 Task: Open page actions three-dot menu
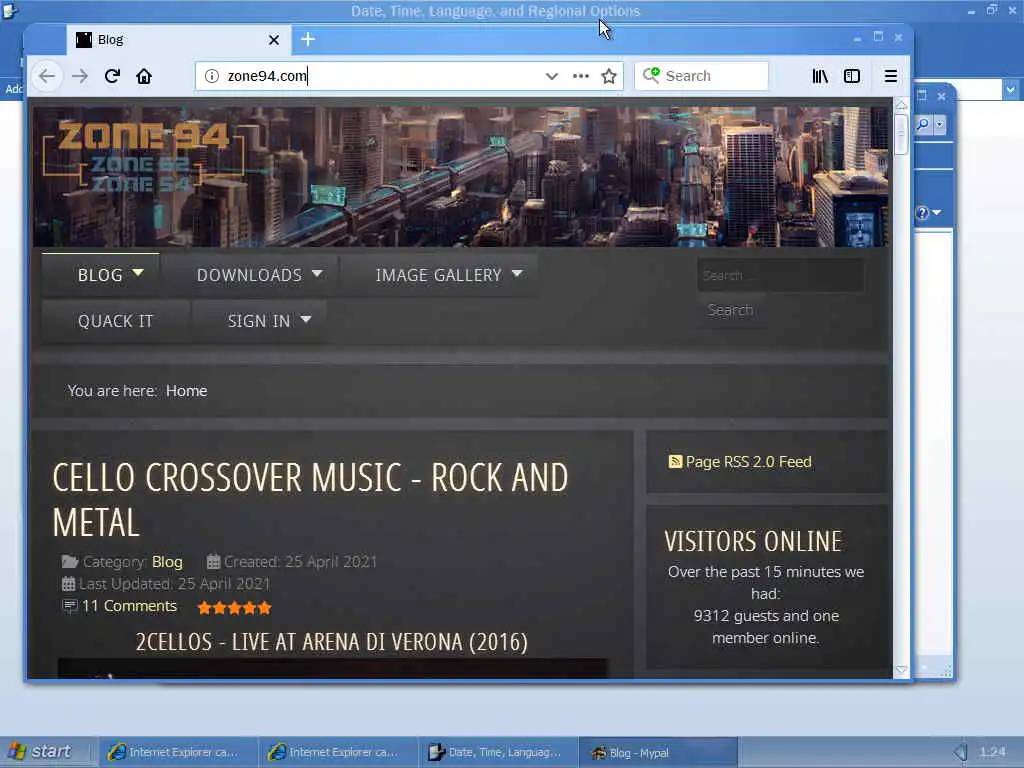pos(581,76)
